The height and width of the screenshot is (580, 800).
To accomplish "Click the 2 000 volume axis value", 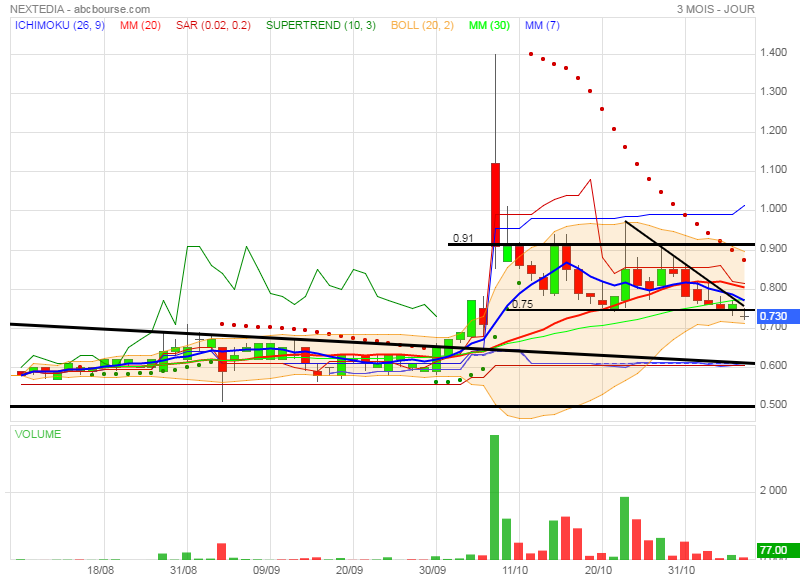I will coord(773,491).
